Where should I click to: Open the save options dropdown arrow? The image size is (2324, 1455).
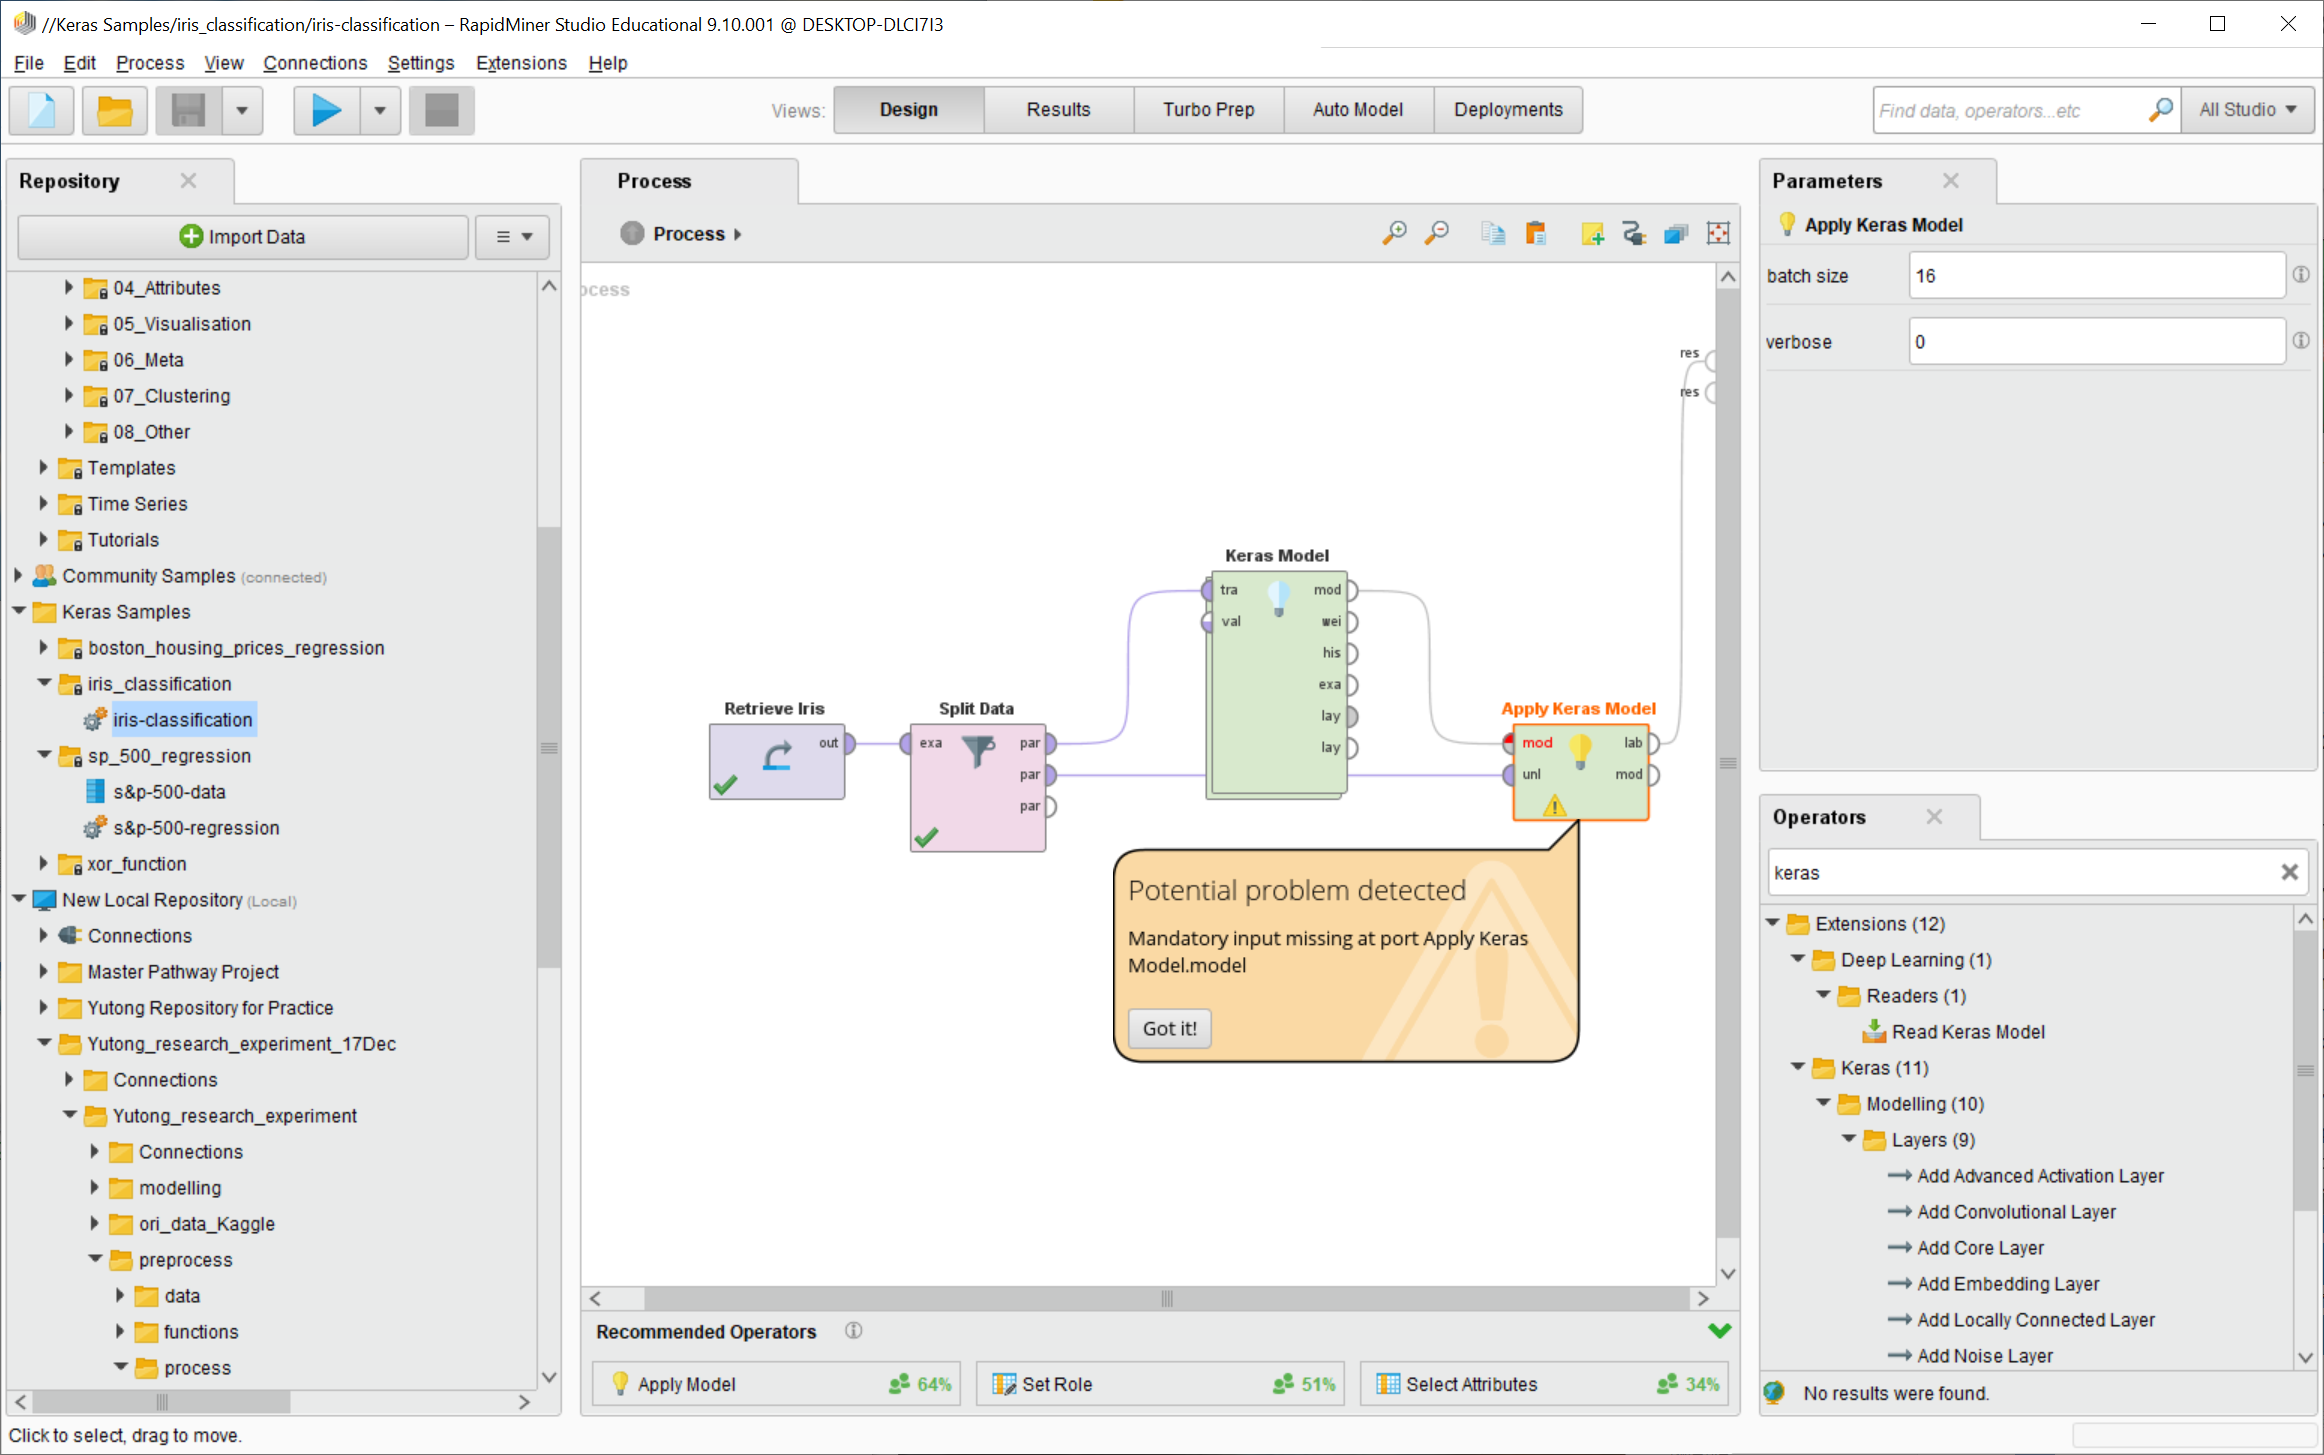[242, 110]
